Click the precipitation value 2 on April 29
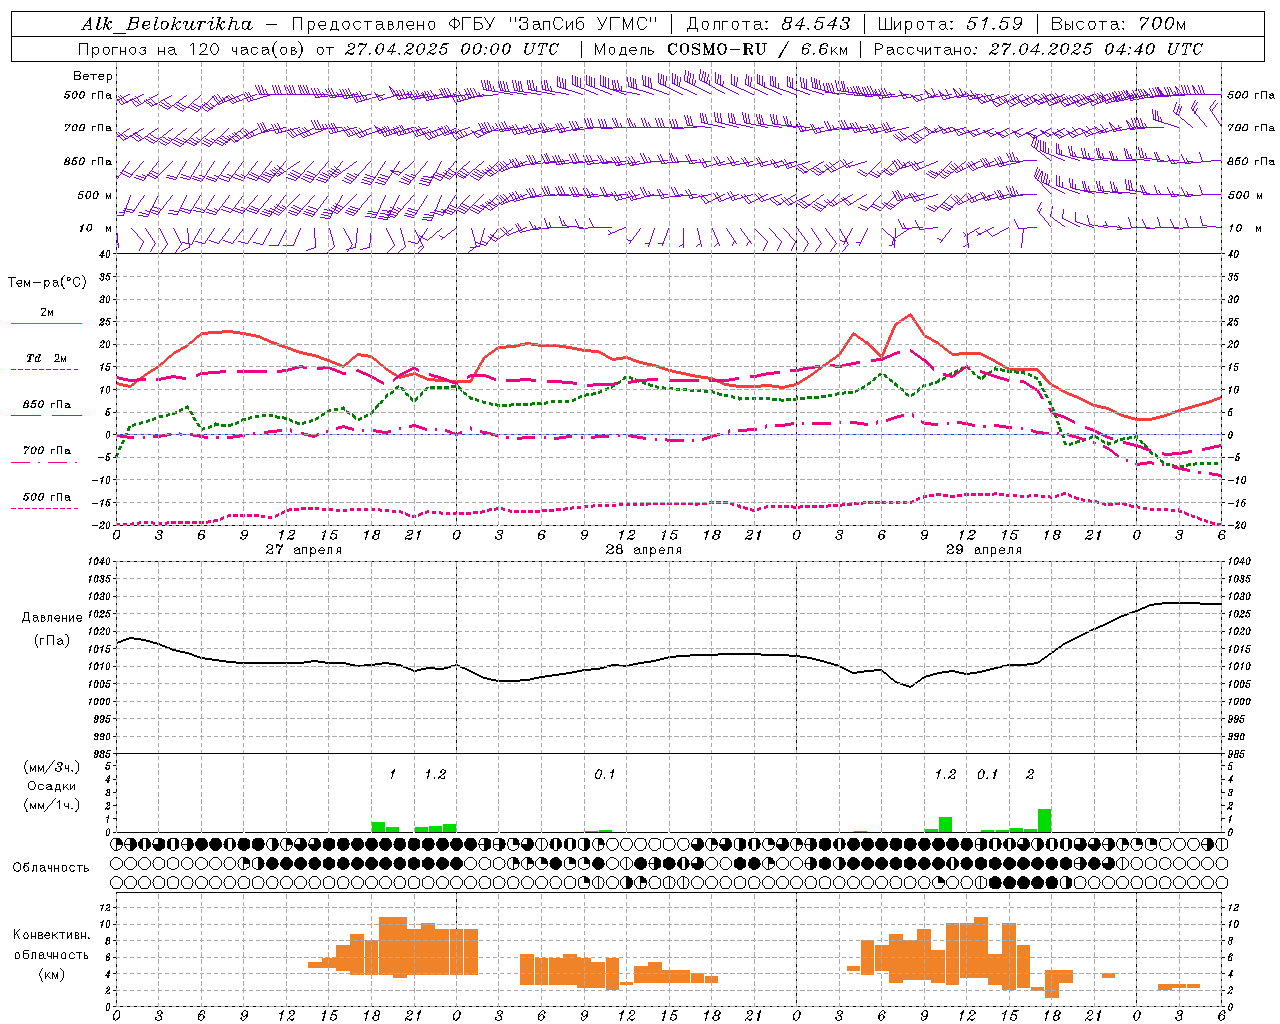 [1030, 775]
